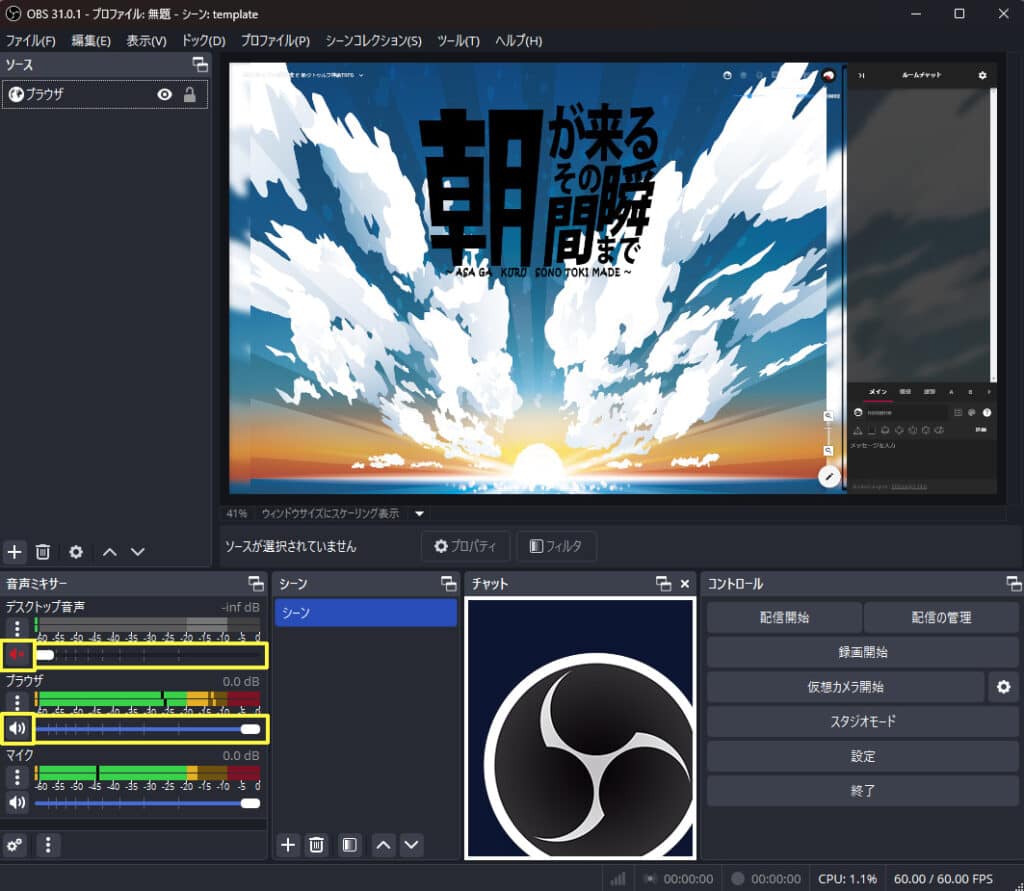This screenshot has height=891, width=1024.
Task: Unmute the デスクトップ音声 channel
Action: pyautogui.click(x=17, y=655)
